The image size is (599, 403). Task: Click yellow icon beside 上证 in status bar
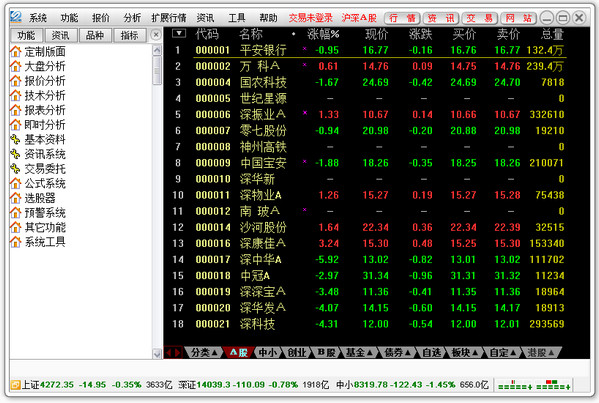15,385
